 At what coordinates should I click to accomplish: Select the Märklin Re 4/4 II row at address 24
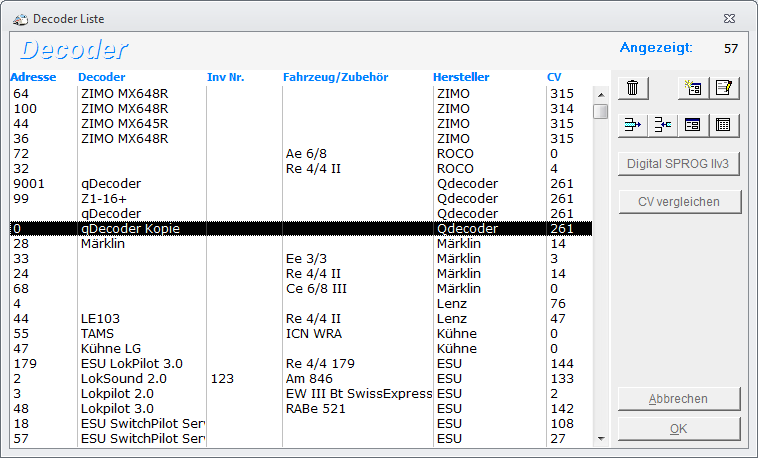tap(301, 274)
